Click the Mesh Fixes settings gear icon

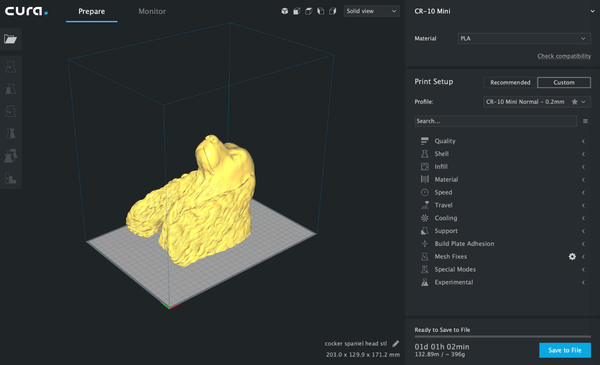572,257
